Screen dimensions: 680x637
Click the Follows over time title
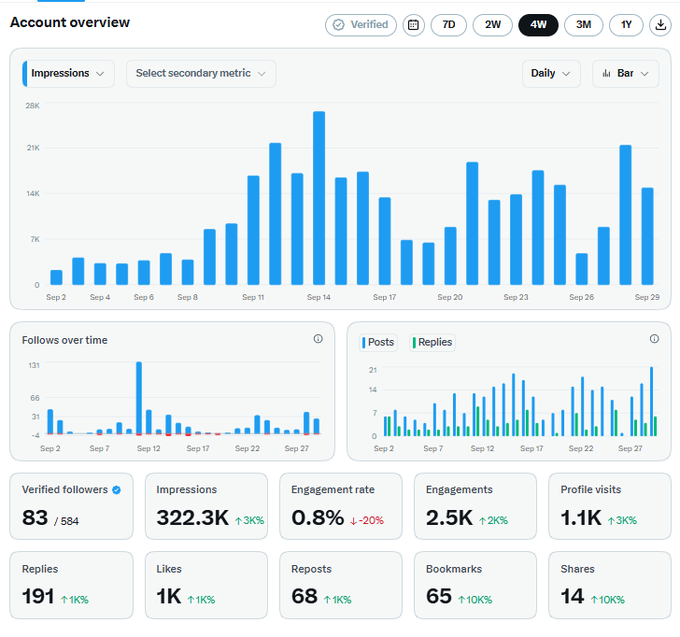click(x=65, y=340)
